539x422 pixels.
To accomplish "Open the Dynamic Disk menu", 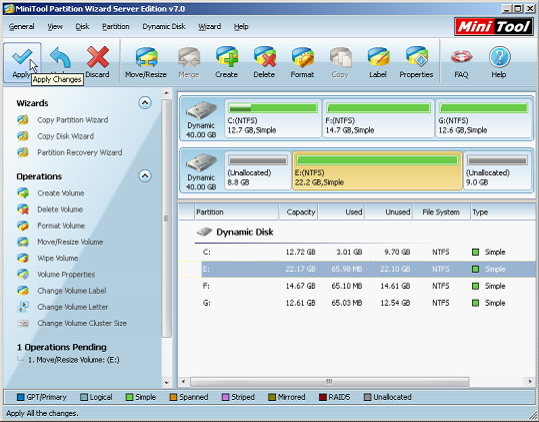I will pyautogui.click(x=164, y=26).
